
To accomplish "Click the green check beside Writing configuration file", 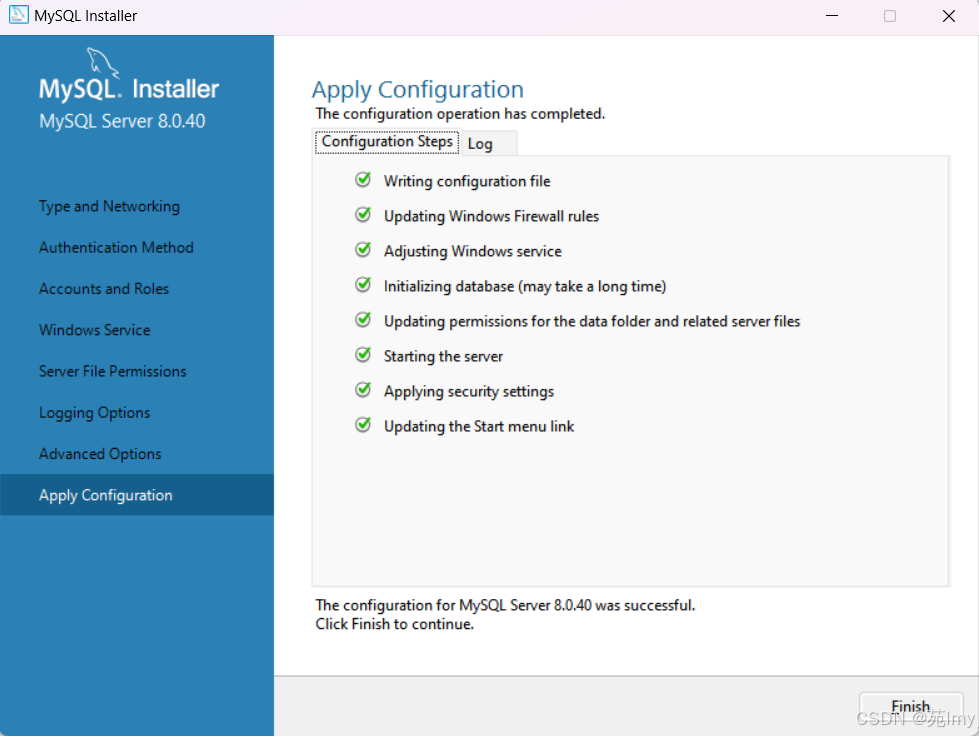I will coord(363,180).
